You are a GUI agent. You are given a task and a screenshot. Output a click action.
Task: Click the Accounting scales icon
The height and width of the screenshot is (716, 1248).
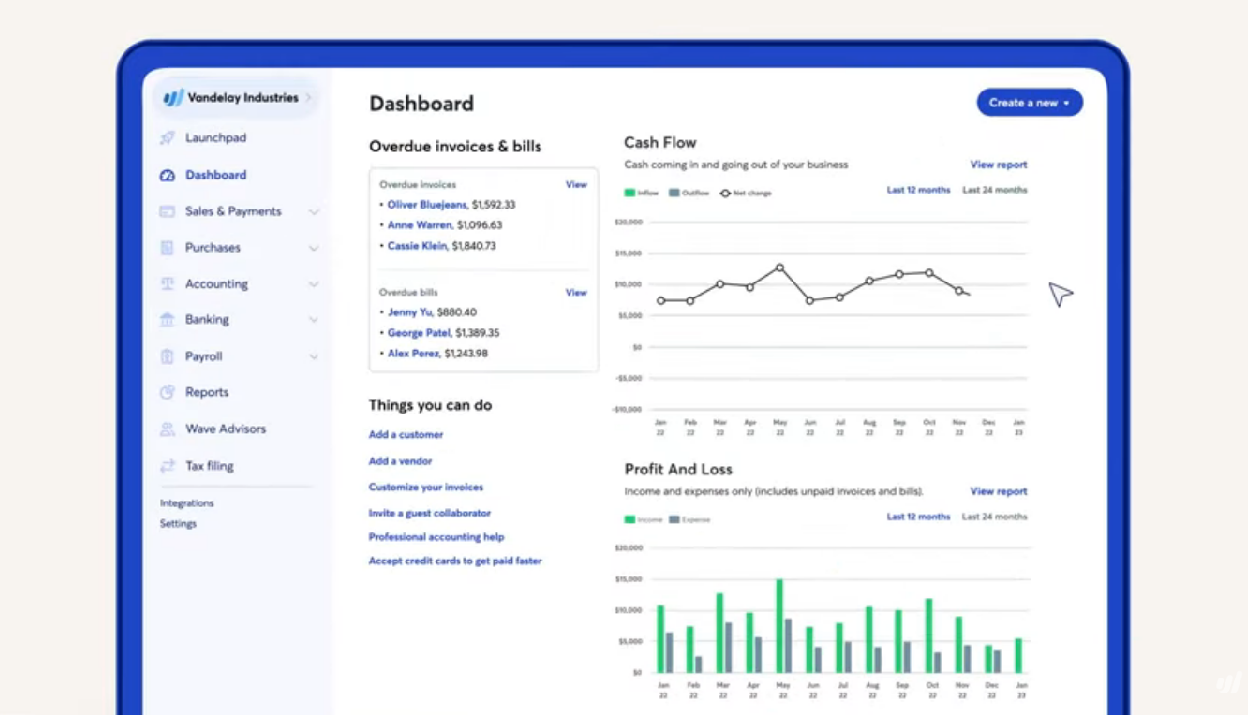coord(167,284)
